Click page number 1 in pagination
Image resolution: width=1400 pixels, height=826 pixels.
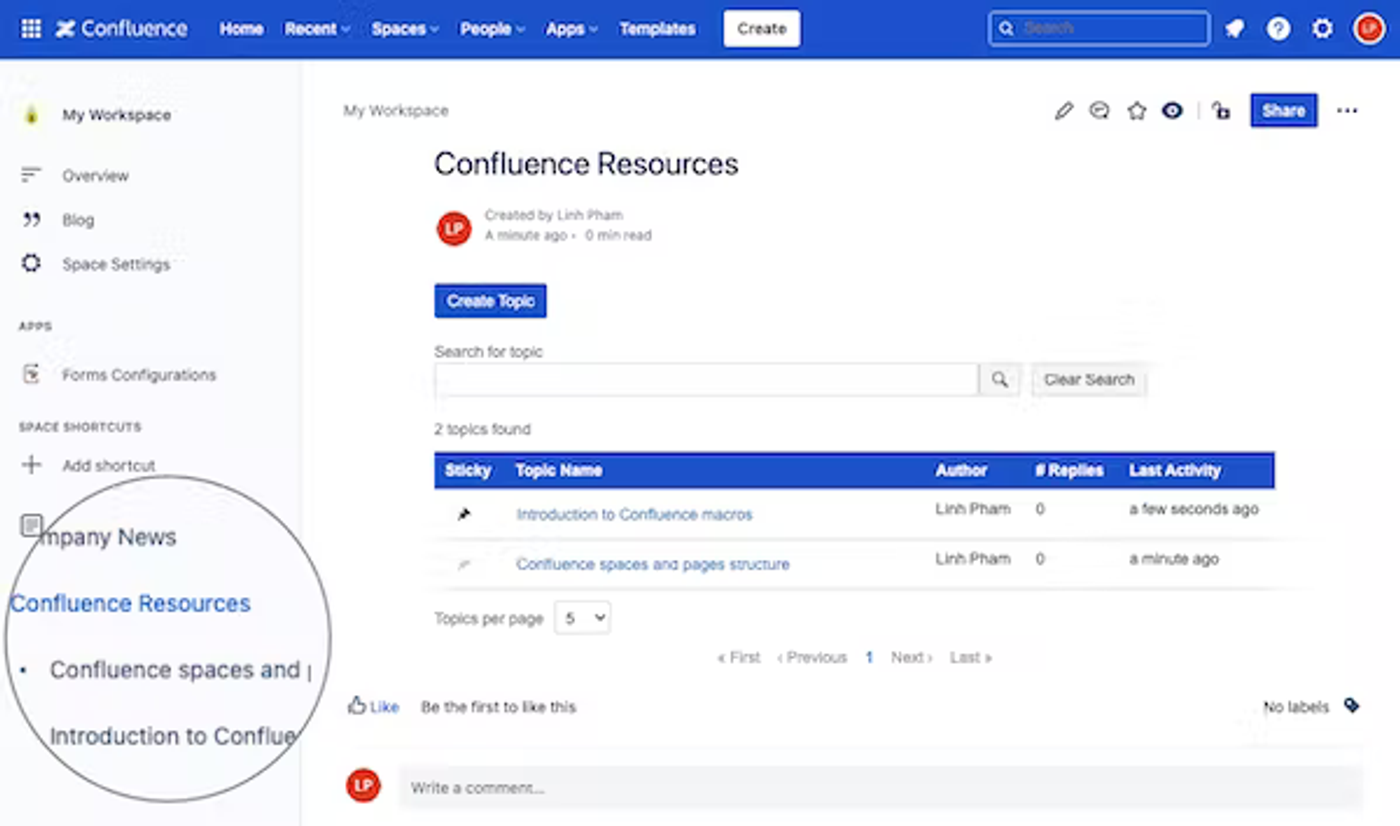869,657
